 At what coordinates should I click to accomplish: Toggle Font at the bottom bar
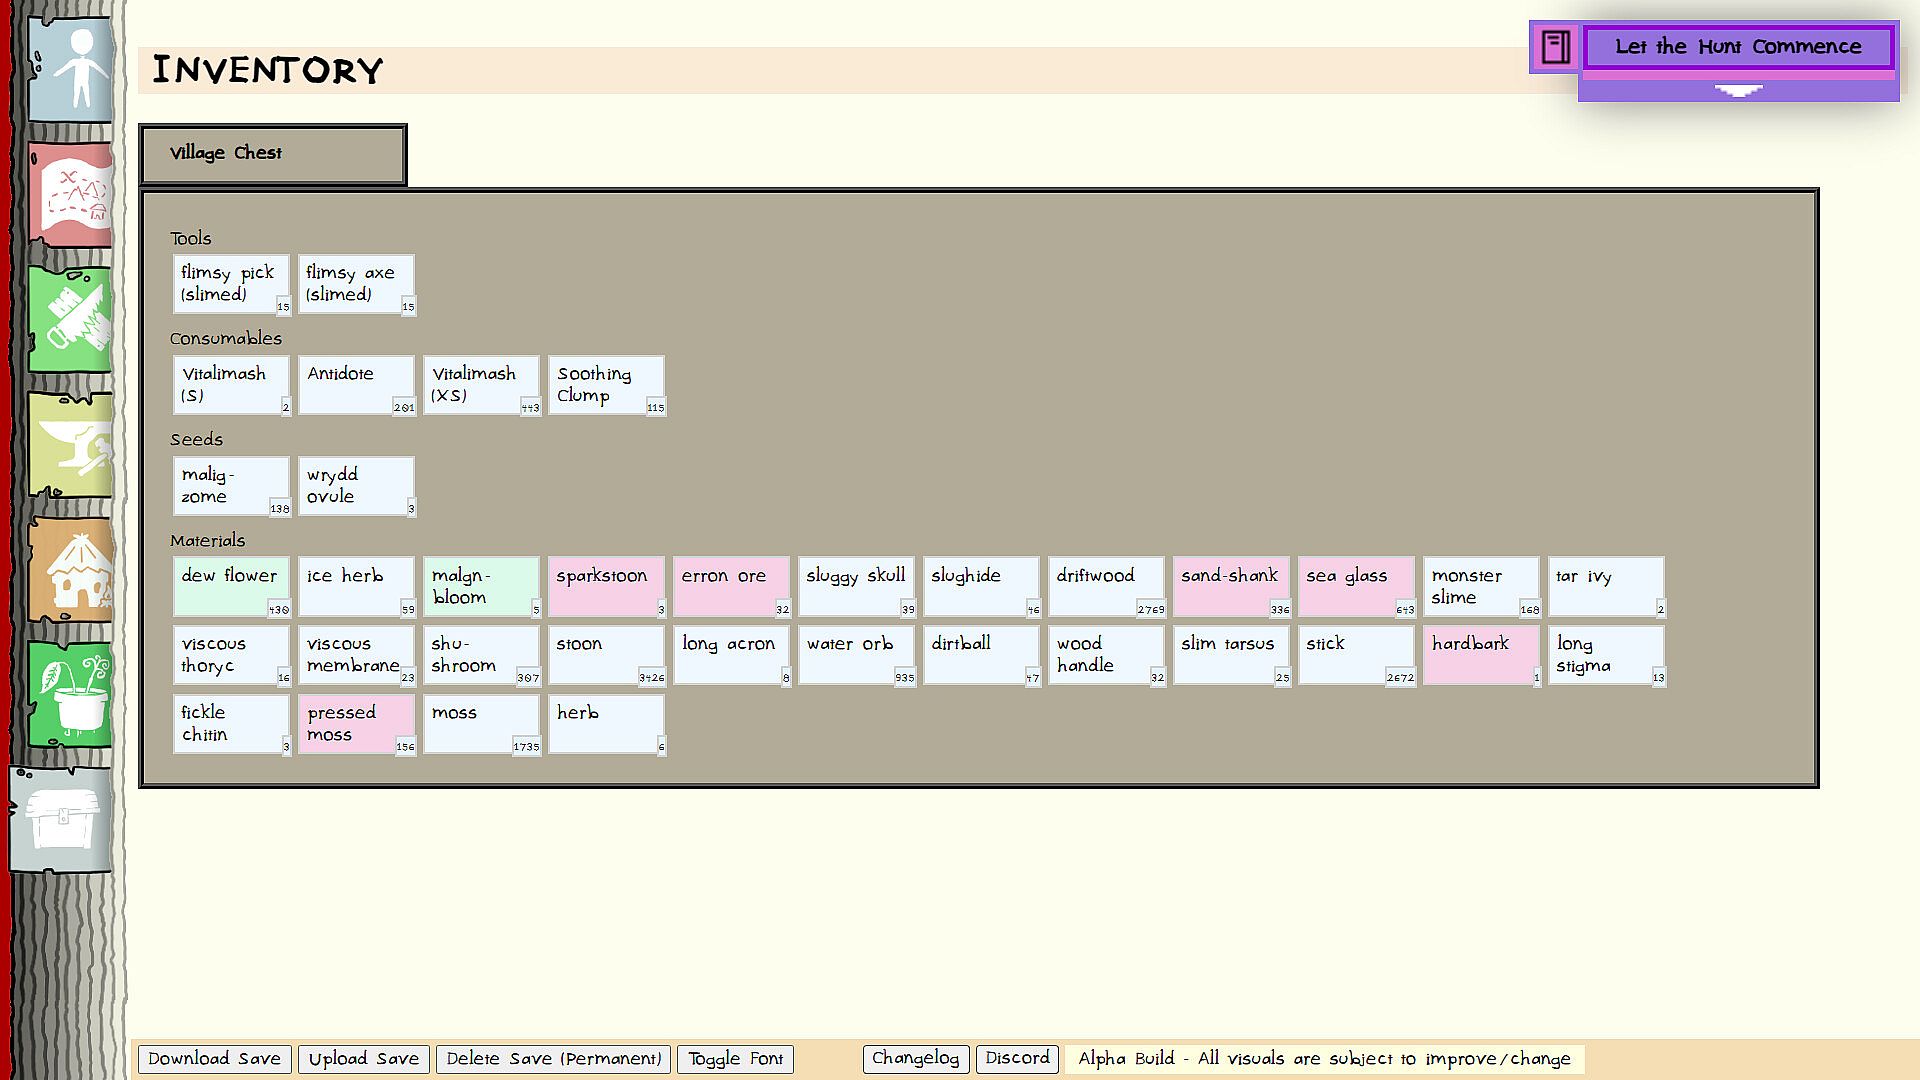tap(735, 1059)
